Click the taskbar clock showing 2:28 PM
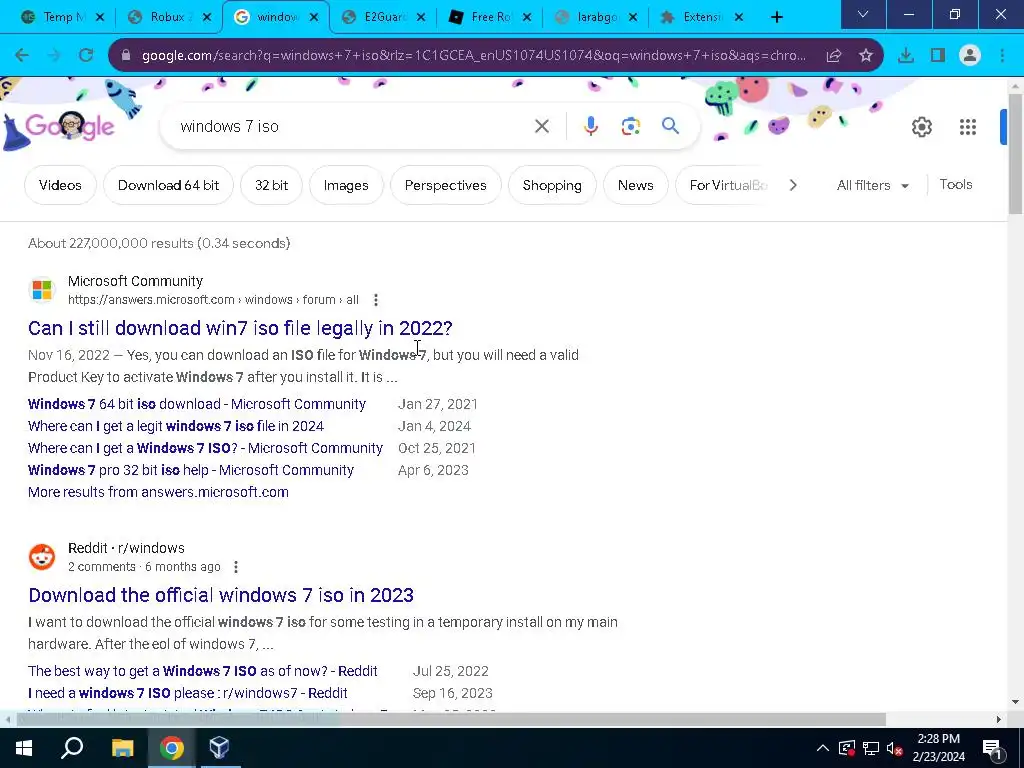Image resolution: width=1024 pixels, height=768 pixels. click(x=938, y=748)
